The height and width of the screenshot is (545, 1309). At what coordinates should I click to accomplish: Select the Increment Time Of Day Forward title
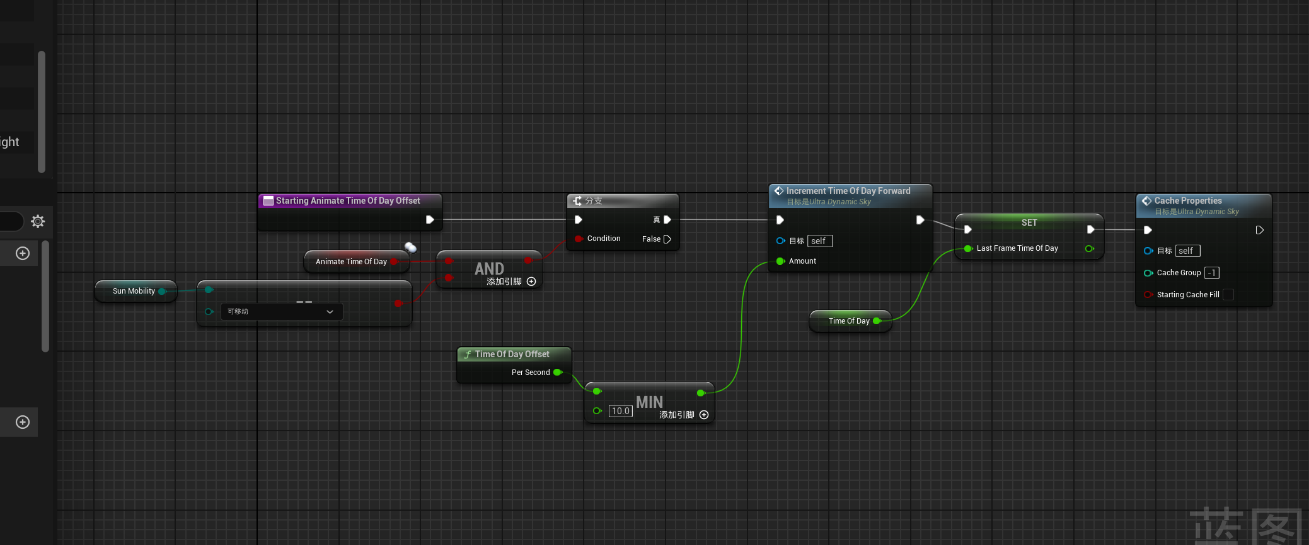(848, 191)
